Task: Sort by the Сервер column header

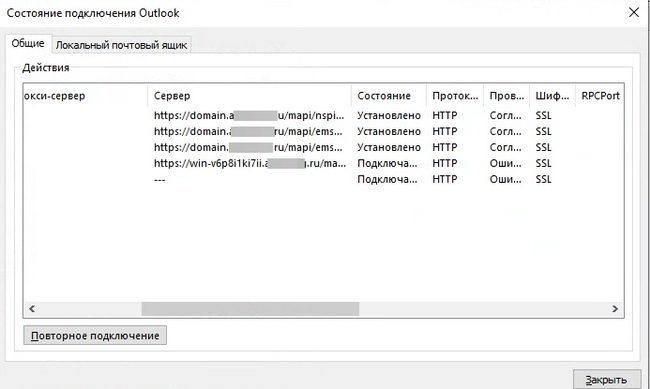Action: pyautogui.click(x=250, y=96)
